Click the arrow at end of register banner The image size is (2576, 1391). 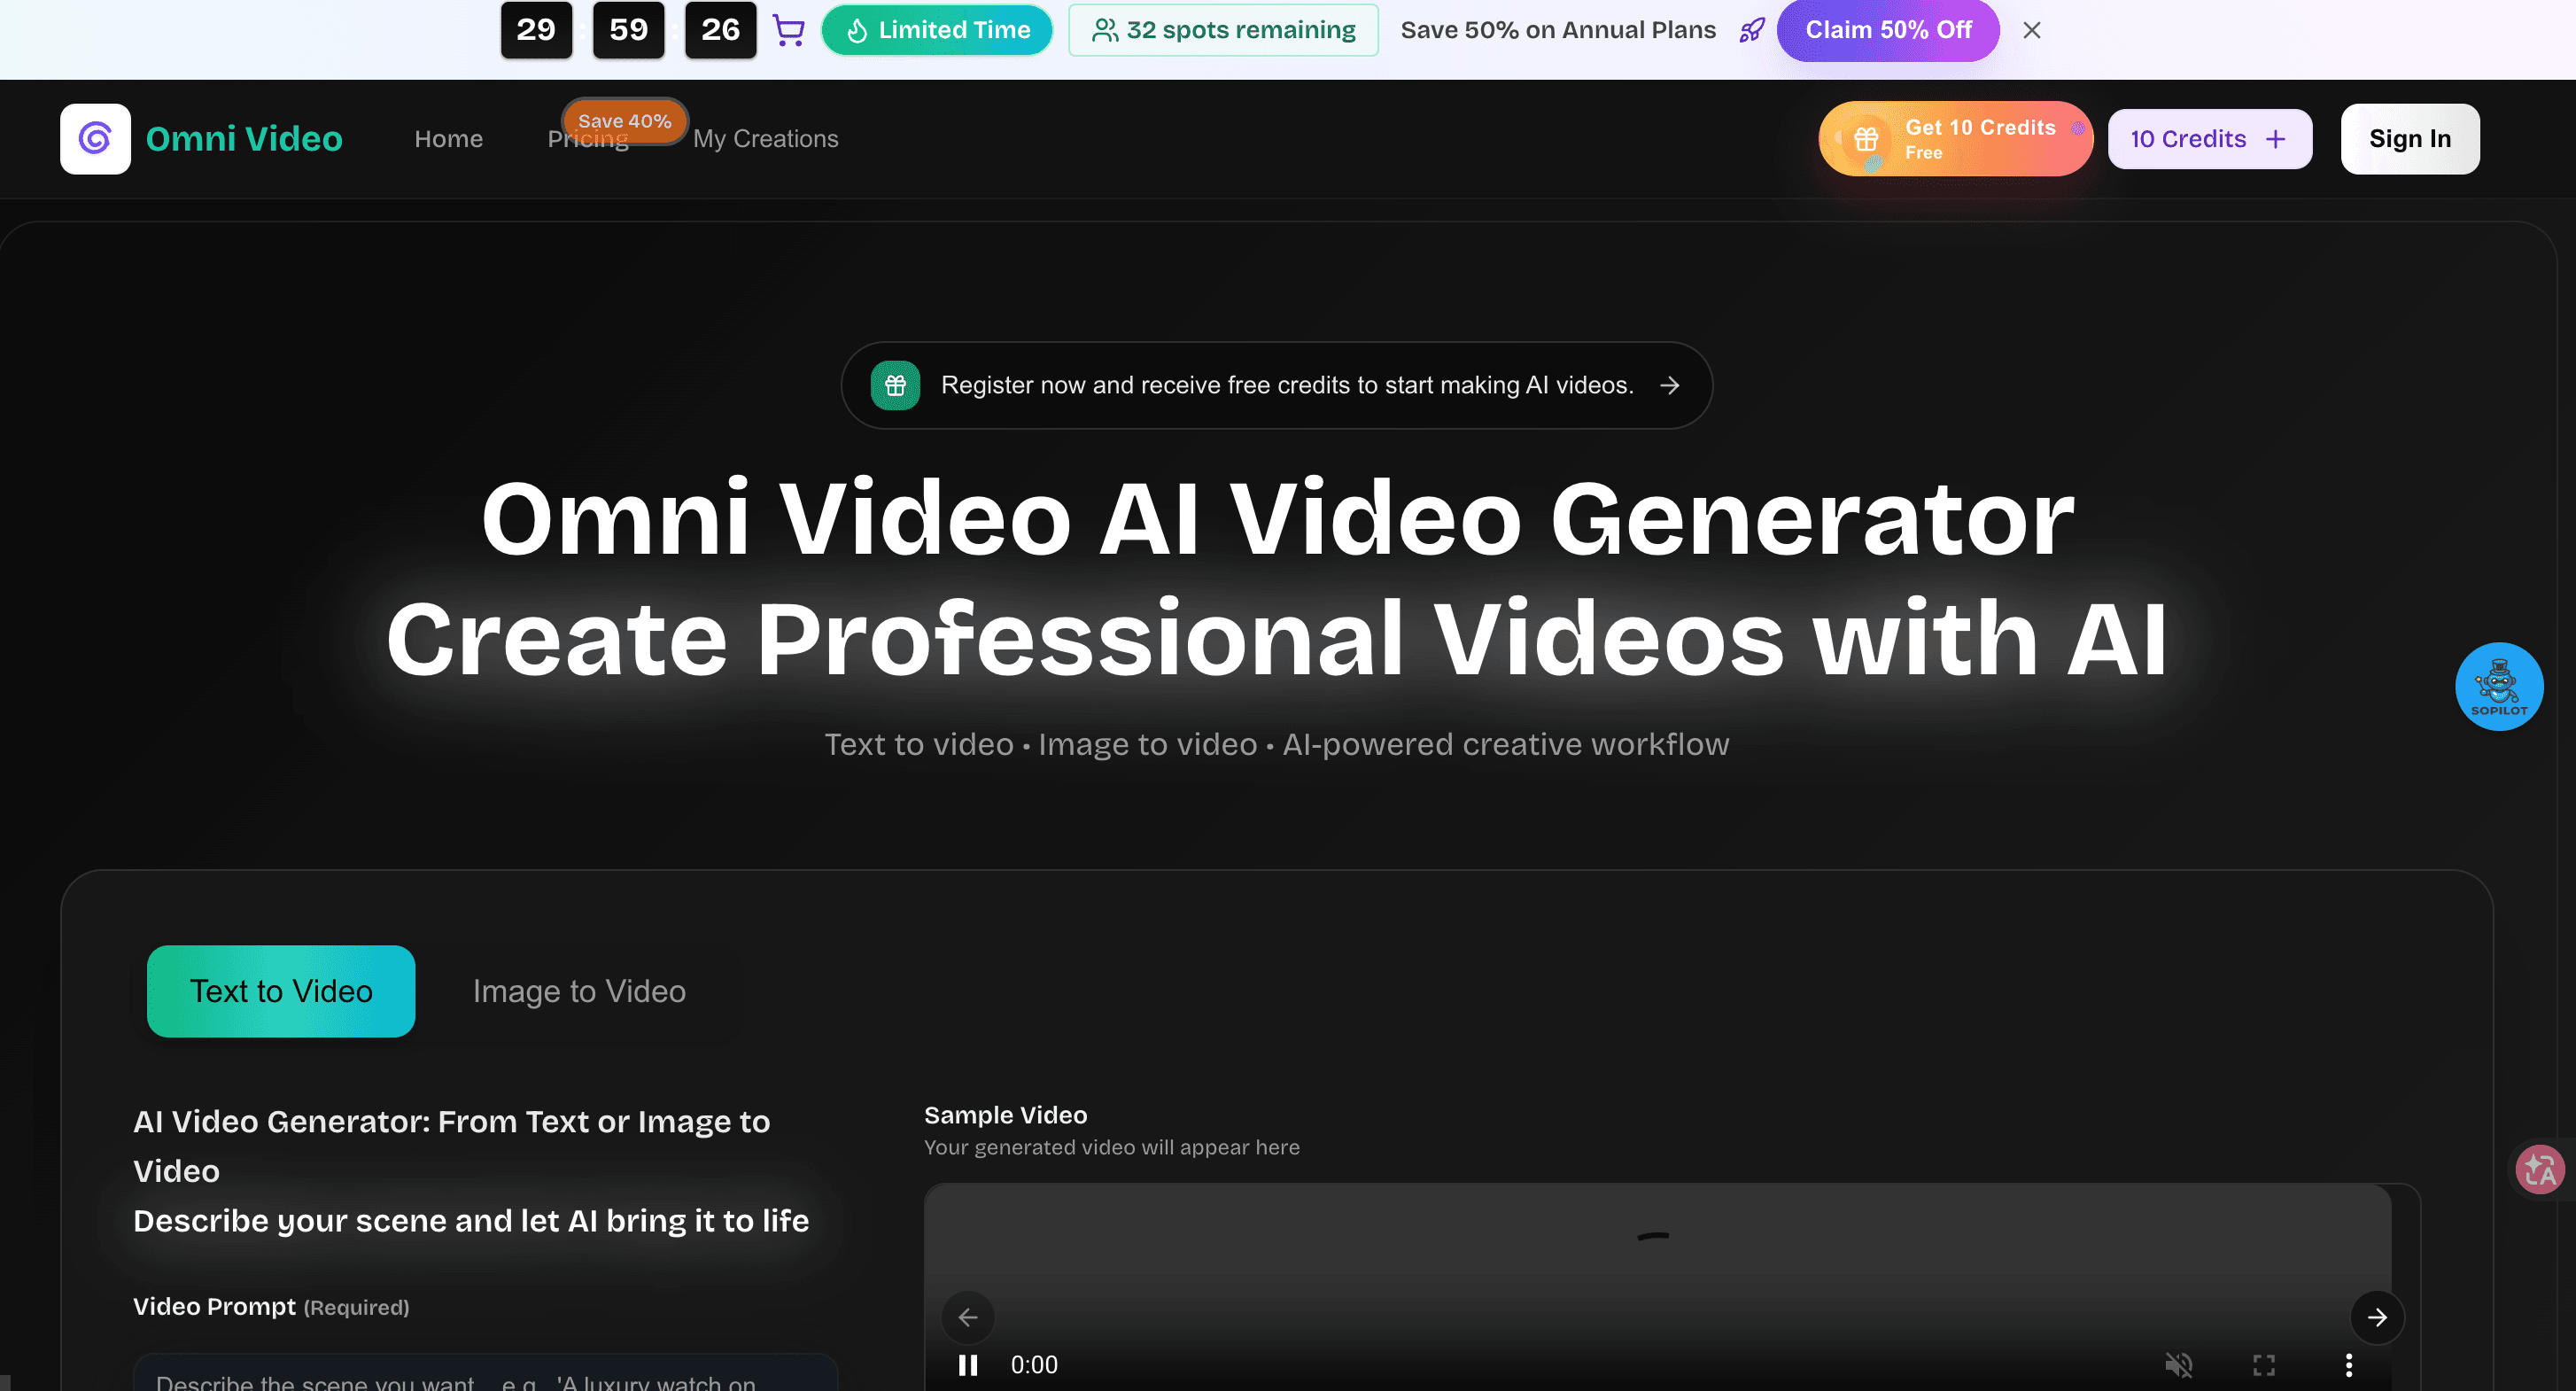(x=1669, y=385)
